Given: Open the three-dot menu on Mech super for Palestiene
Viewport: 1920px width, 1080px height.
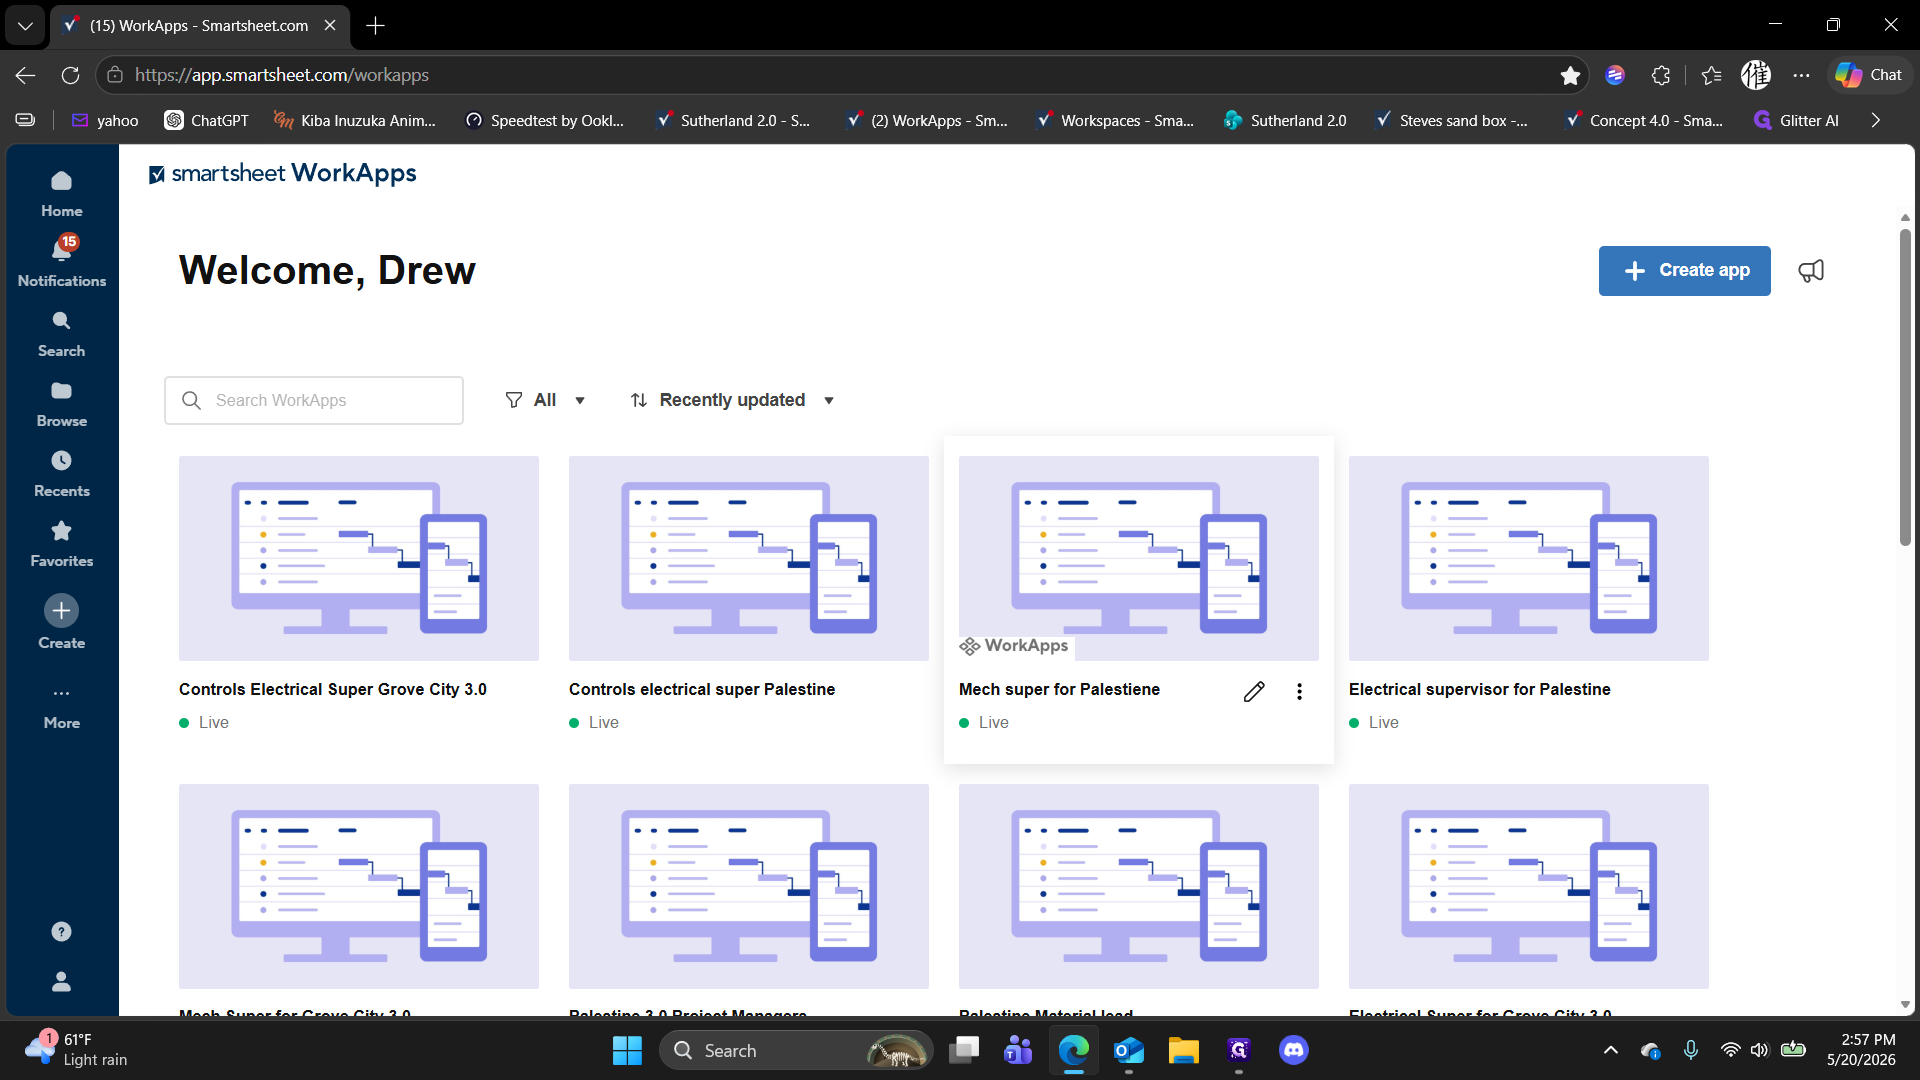Looking at the screenshot, I should 1299,692.
